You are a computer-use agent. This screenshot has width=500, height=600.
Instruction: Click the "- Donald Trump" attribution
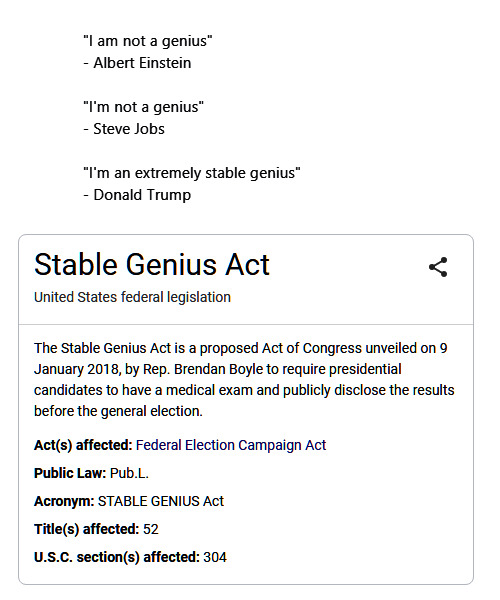click(137, 195)
